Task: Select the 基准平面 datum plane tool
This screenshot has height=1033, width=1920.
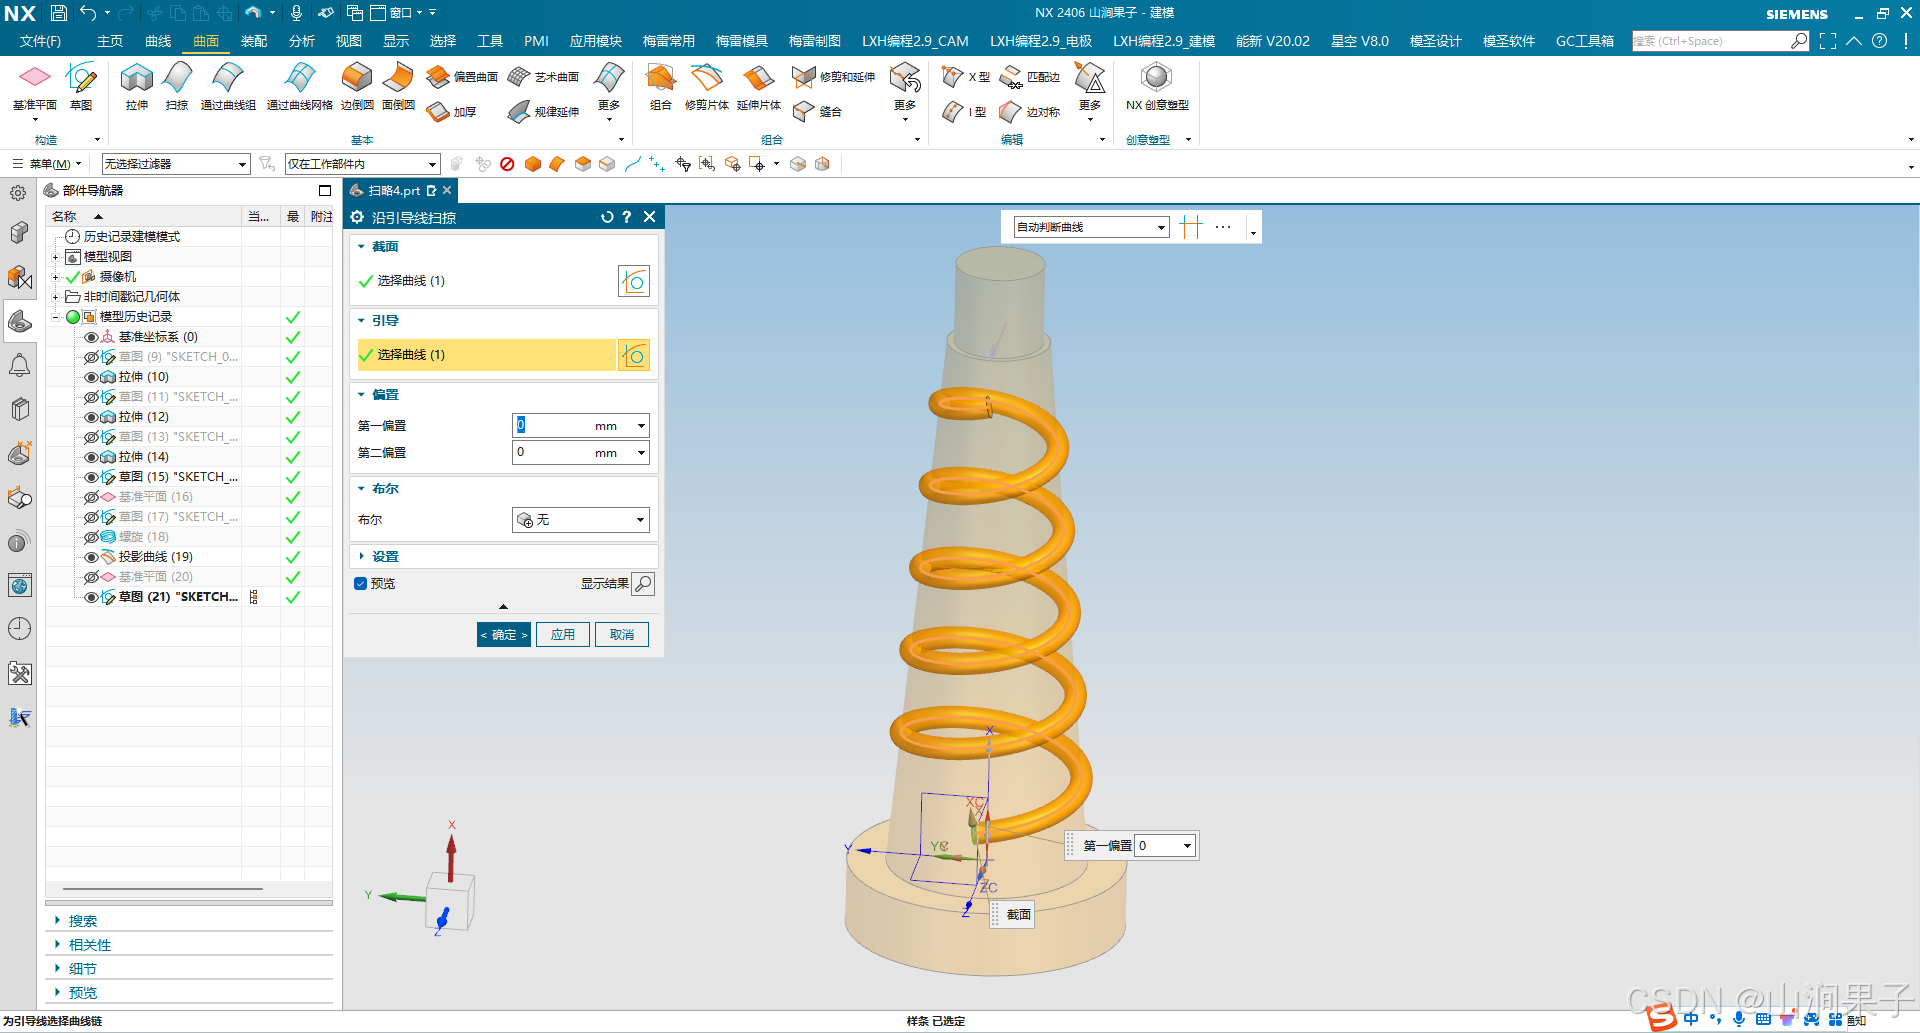Action: click(35, 86)
